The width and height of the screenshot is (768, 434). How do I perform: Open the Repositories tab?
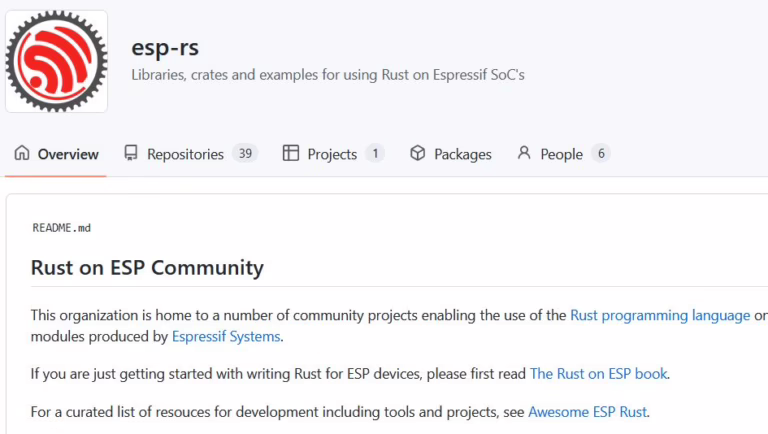click(x=185, y=154)
